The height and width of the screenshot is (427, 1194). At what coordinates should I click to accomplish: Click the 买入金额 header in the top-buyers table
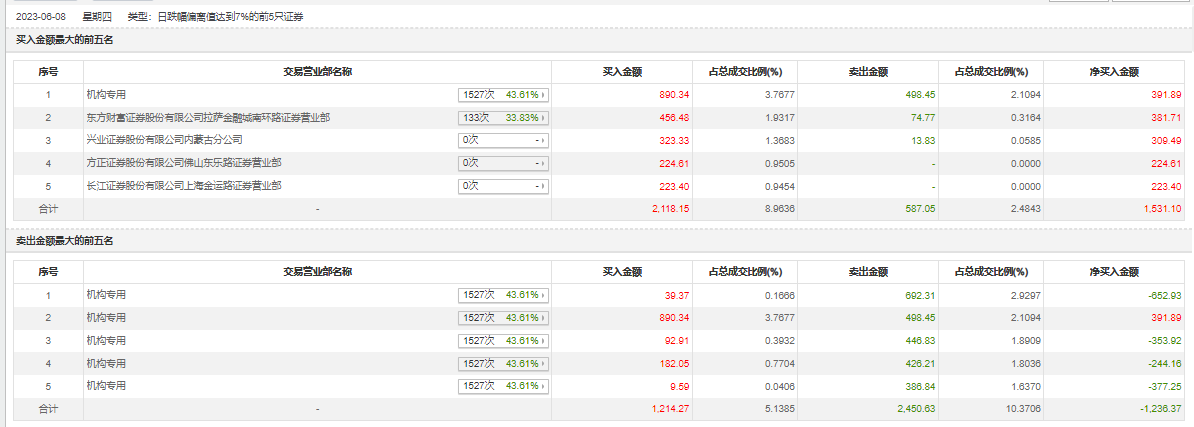621,72
